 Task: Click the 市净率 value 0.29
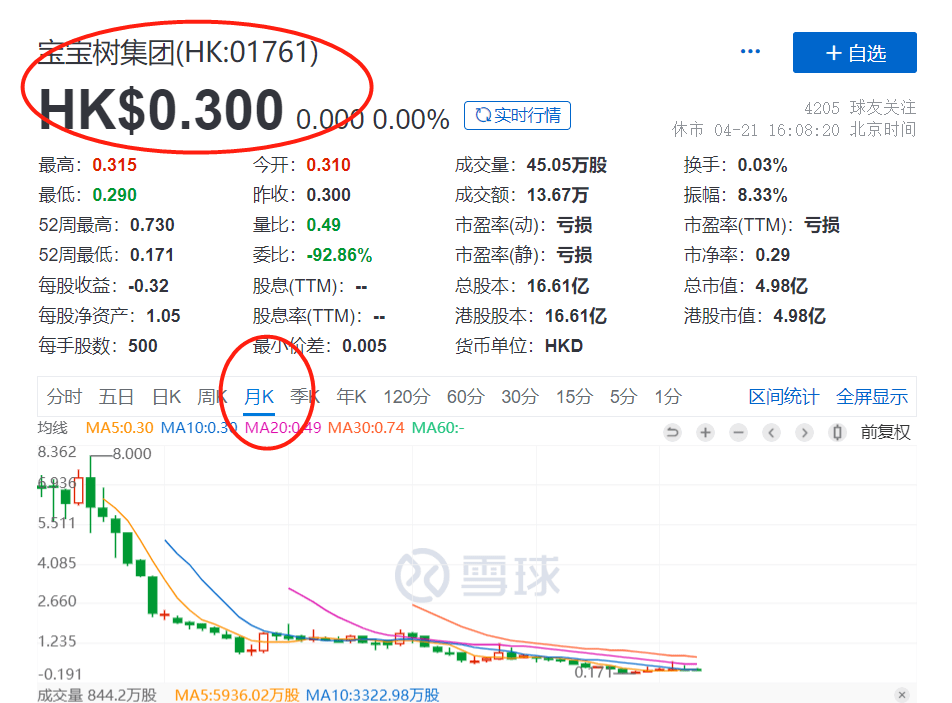772,255
